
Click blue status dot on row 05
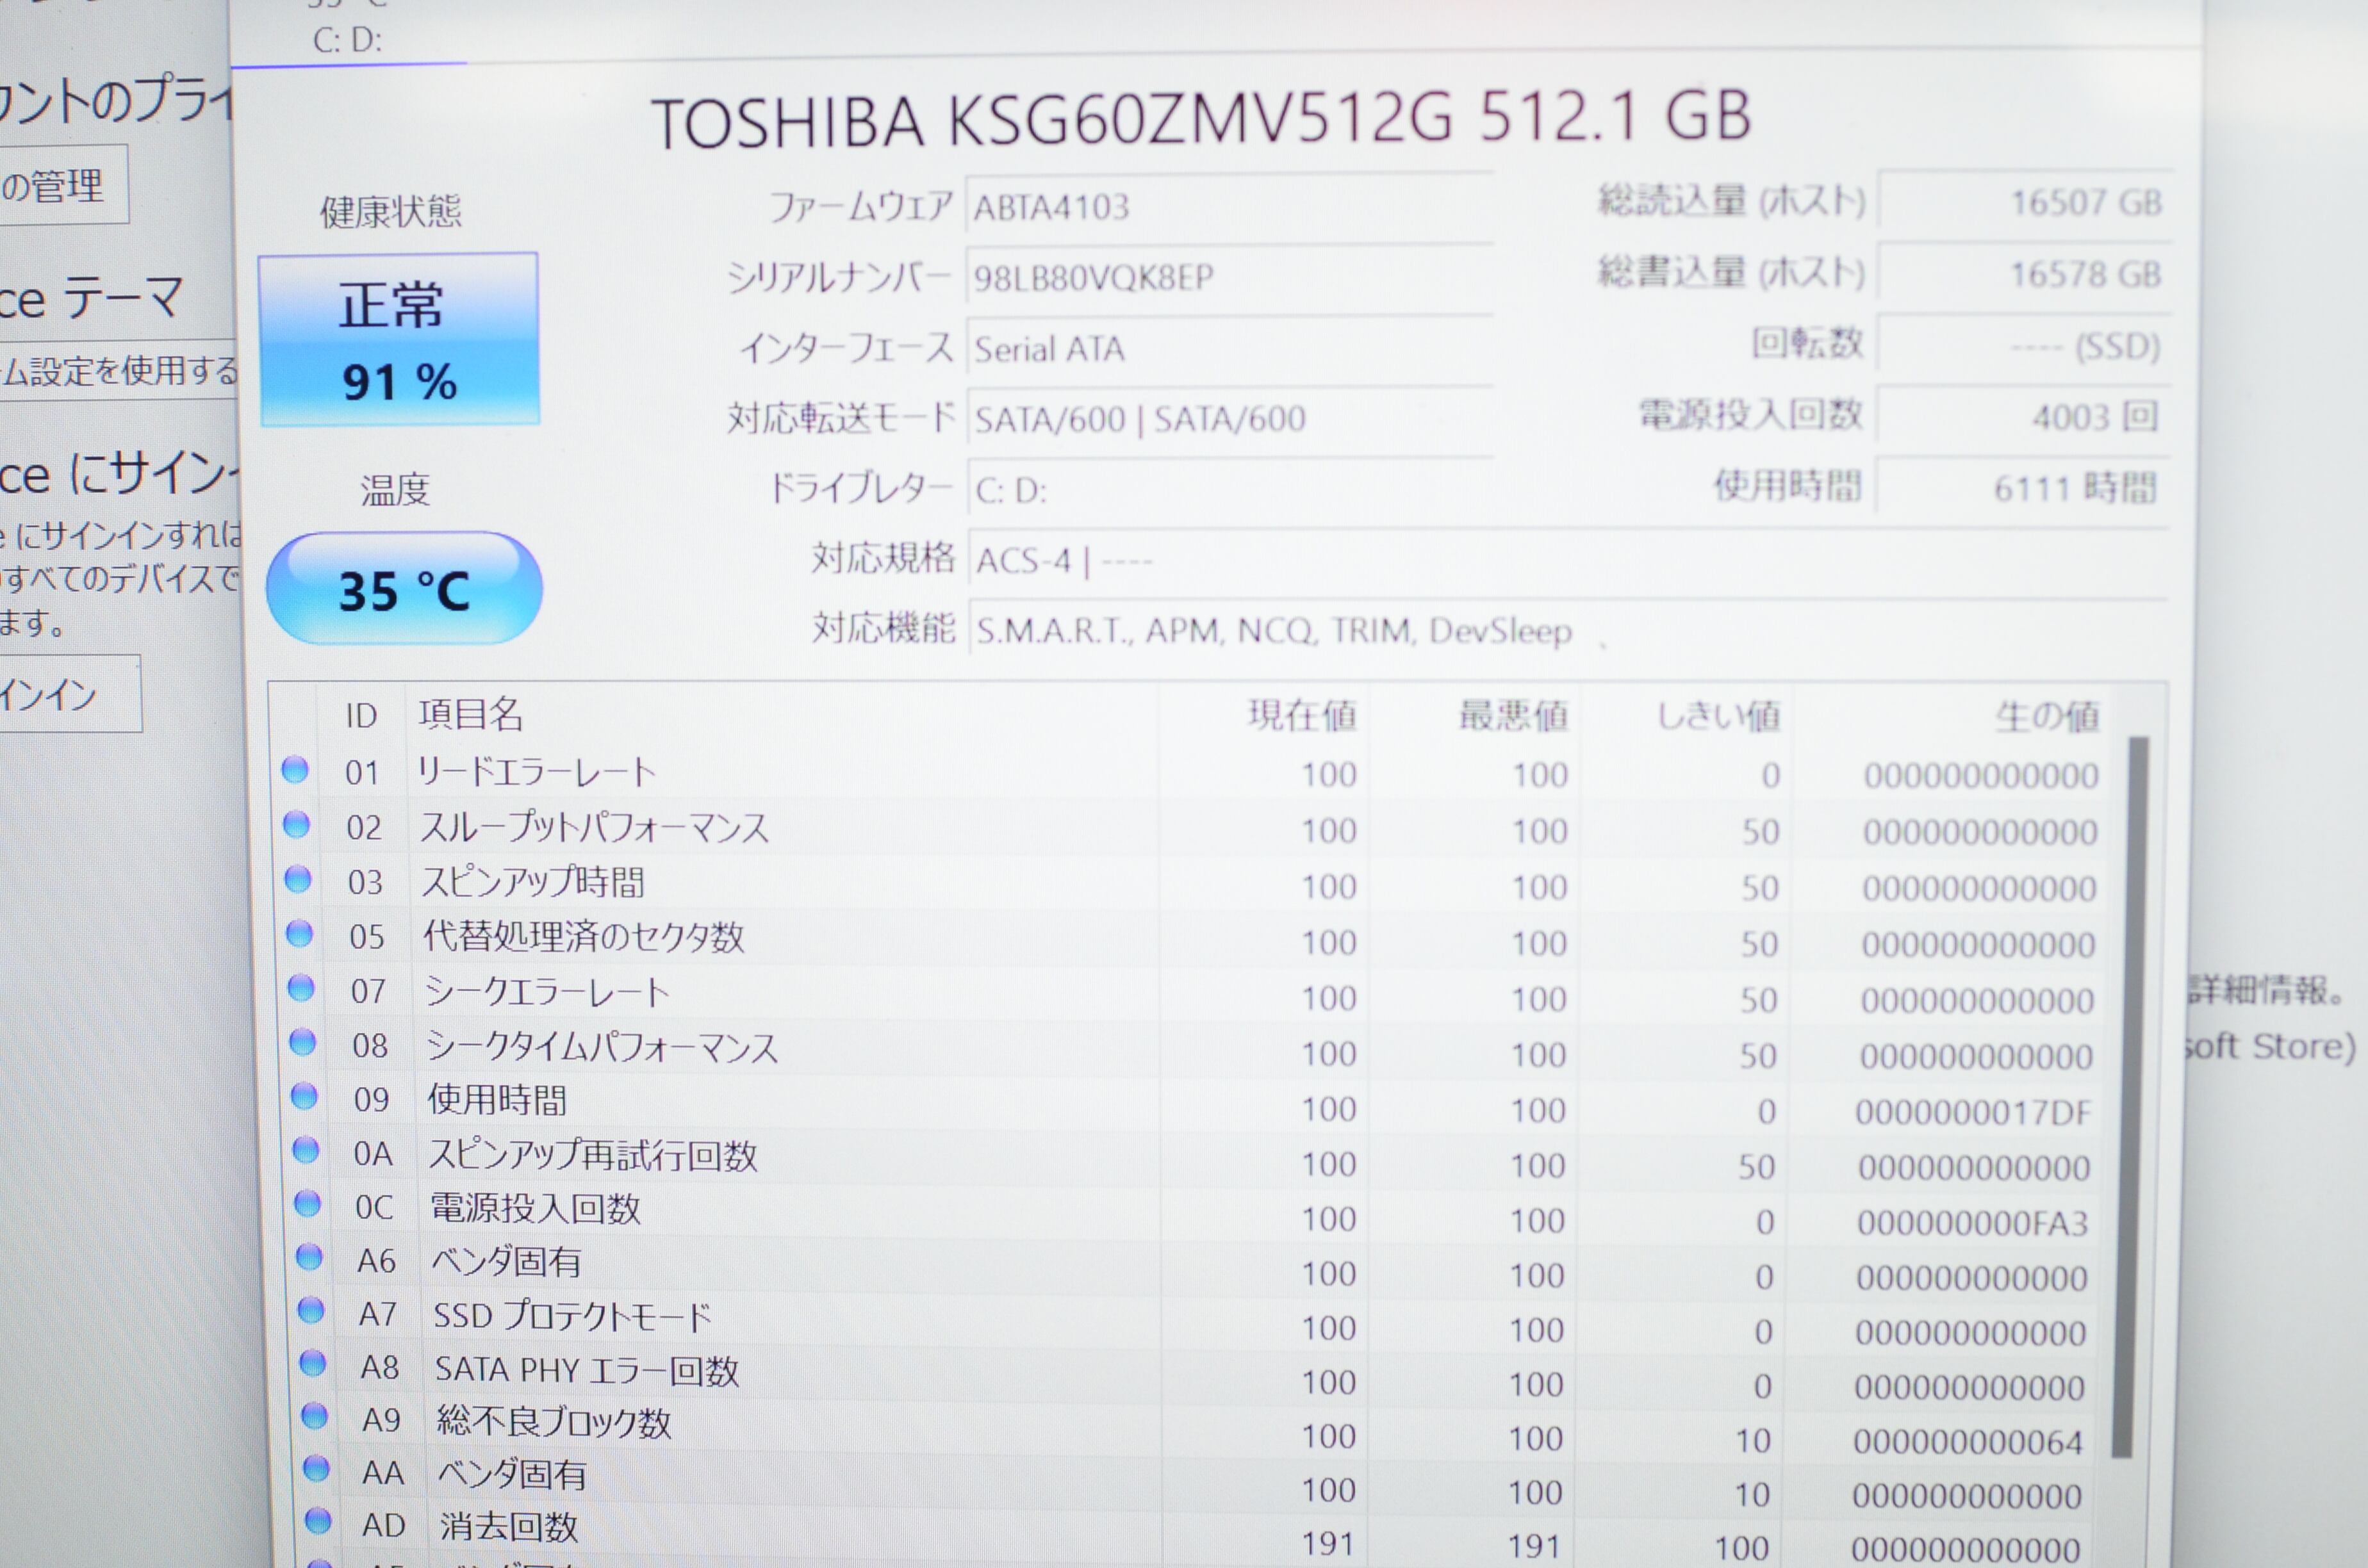coord(300,934)
